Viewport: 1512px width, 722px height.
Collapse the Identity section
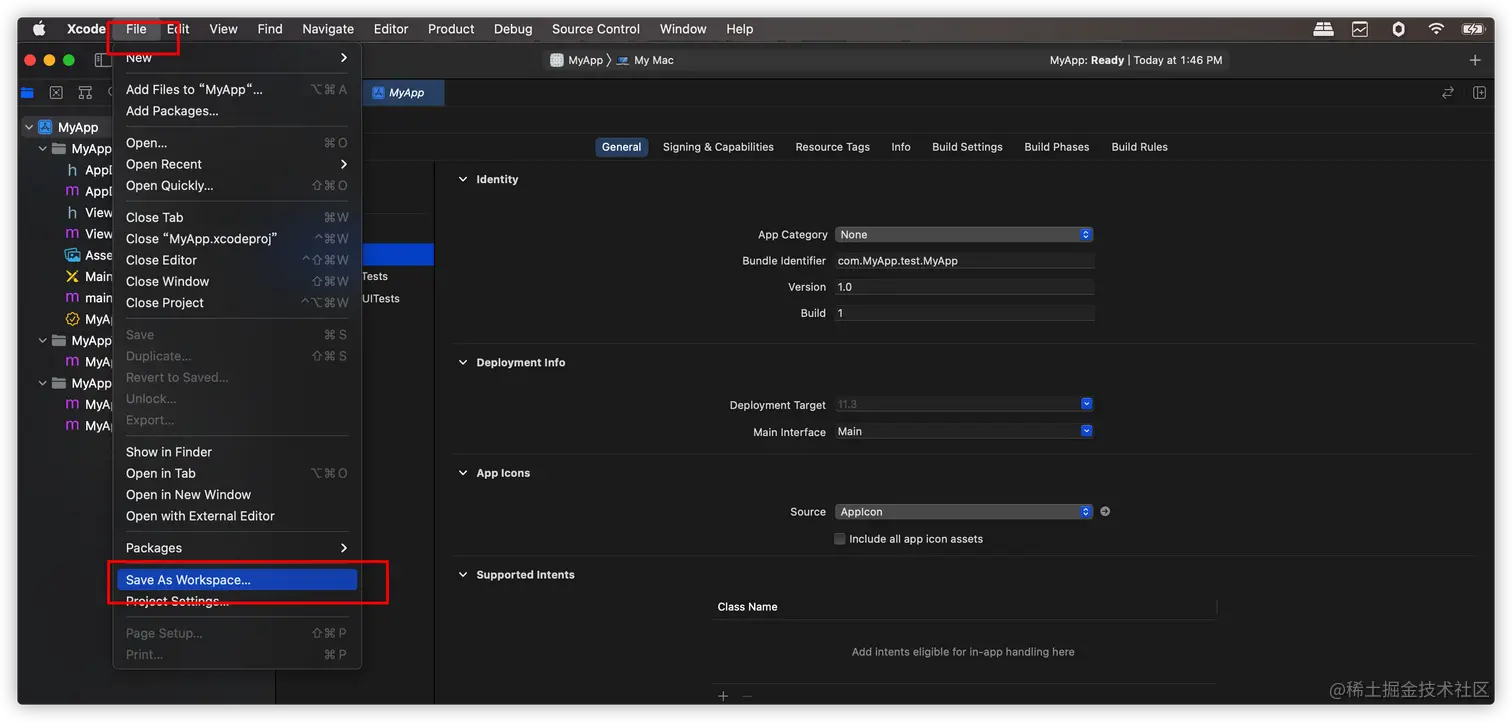point(463,179)
